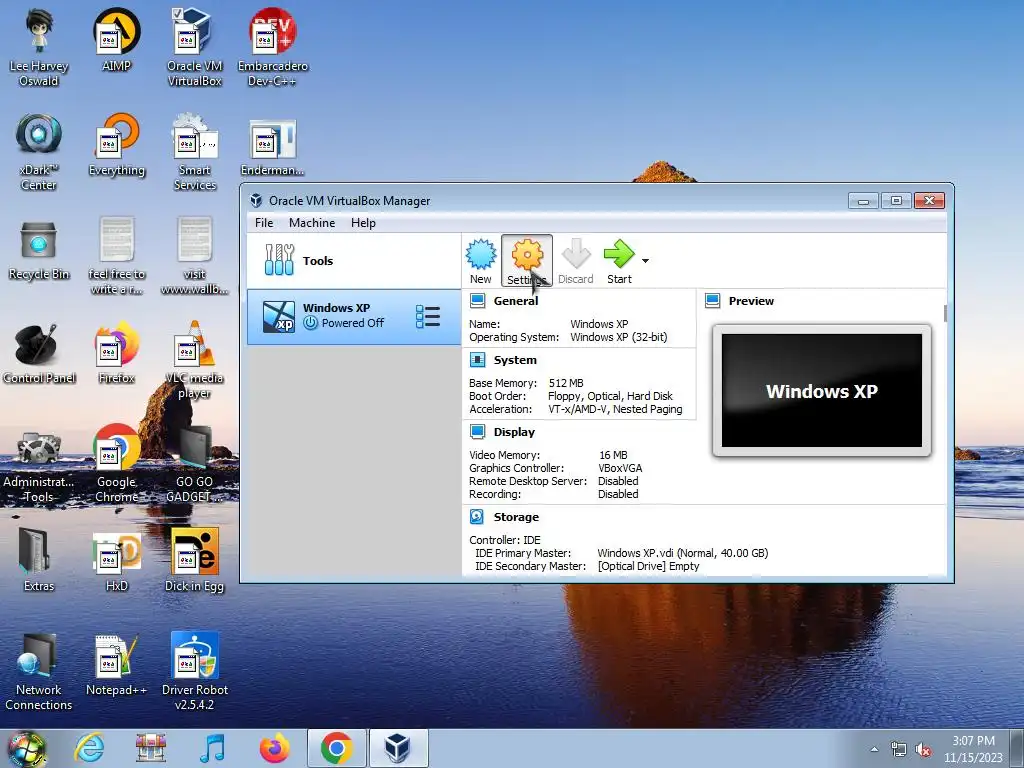Screen dimensions: 1024x768
Task: Click the network tray icon
Action: [x=899, y=750]
